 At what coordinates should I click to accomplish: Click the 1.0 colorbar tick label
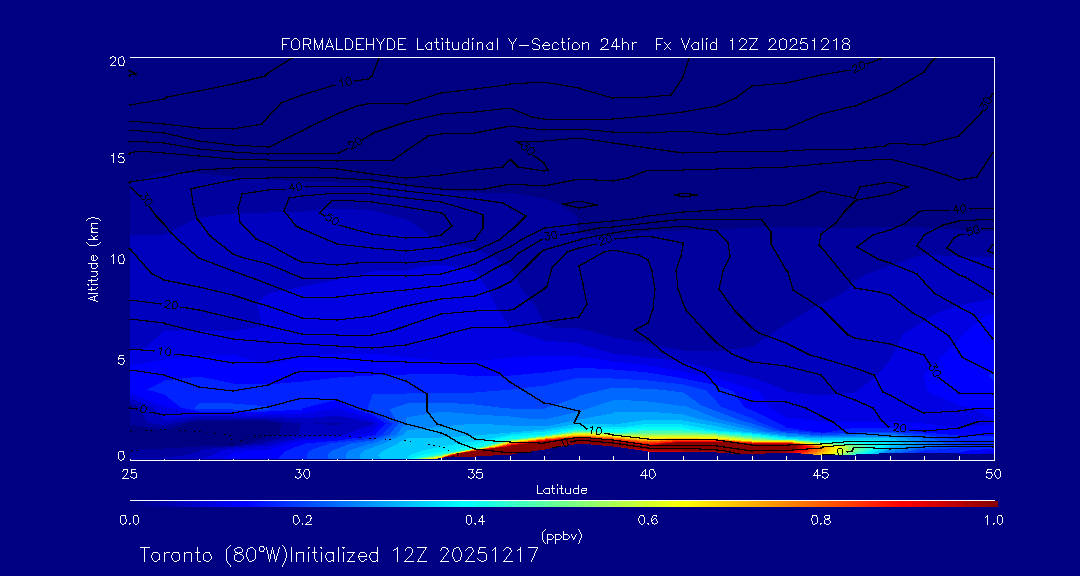993,520
